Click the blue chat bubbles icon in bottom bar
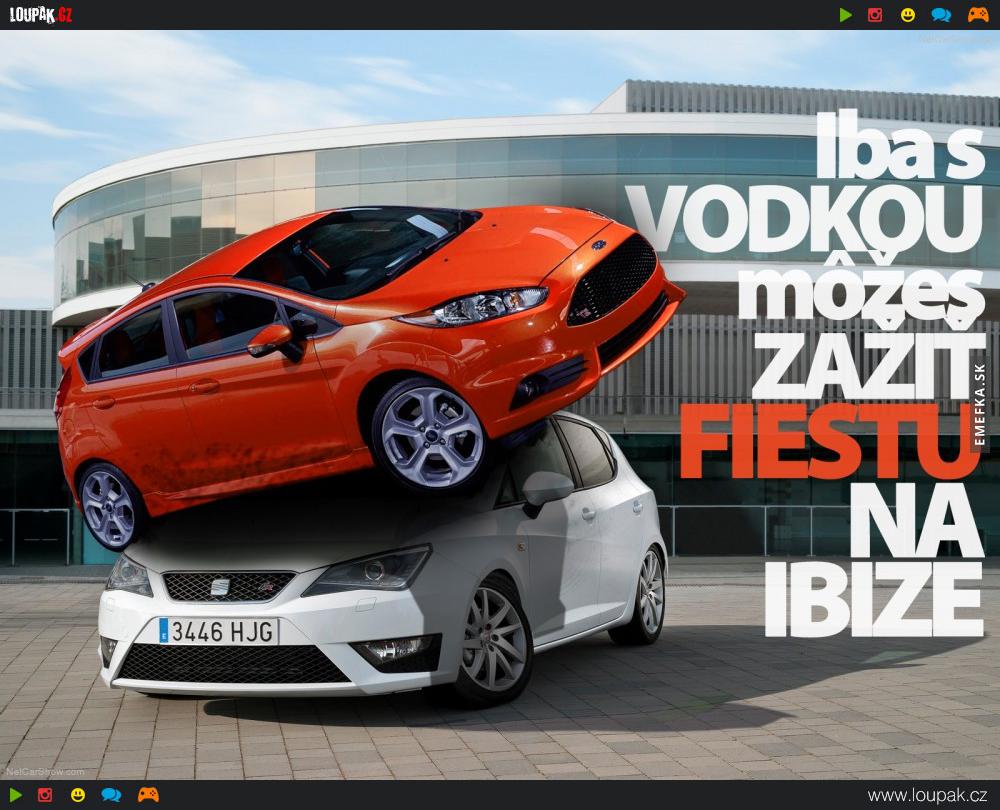The width and height of the screenshot is (1000, 810). (x=111, y=795)
